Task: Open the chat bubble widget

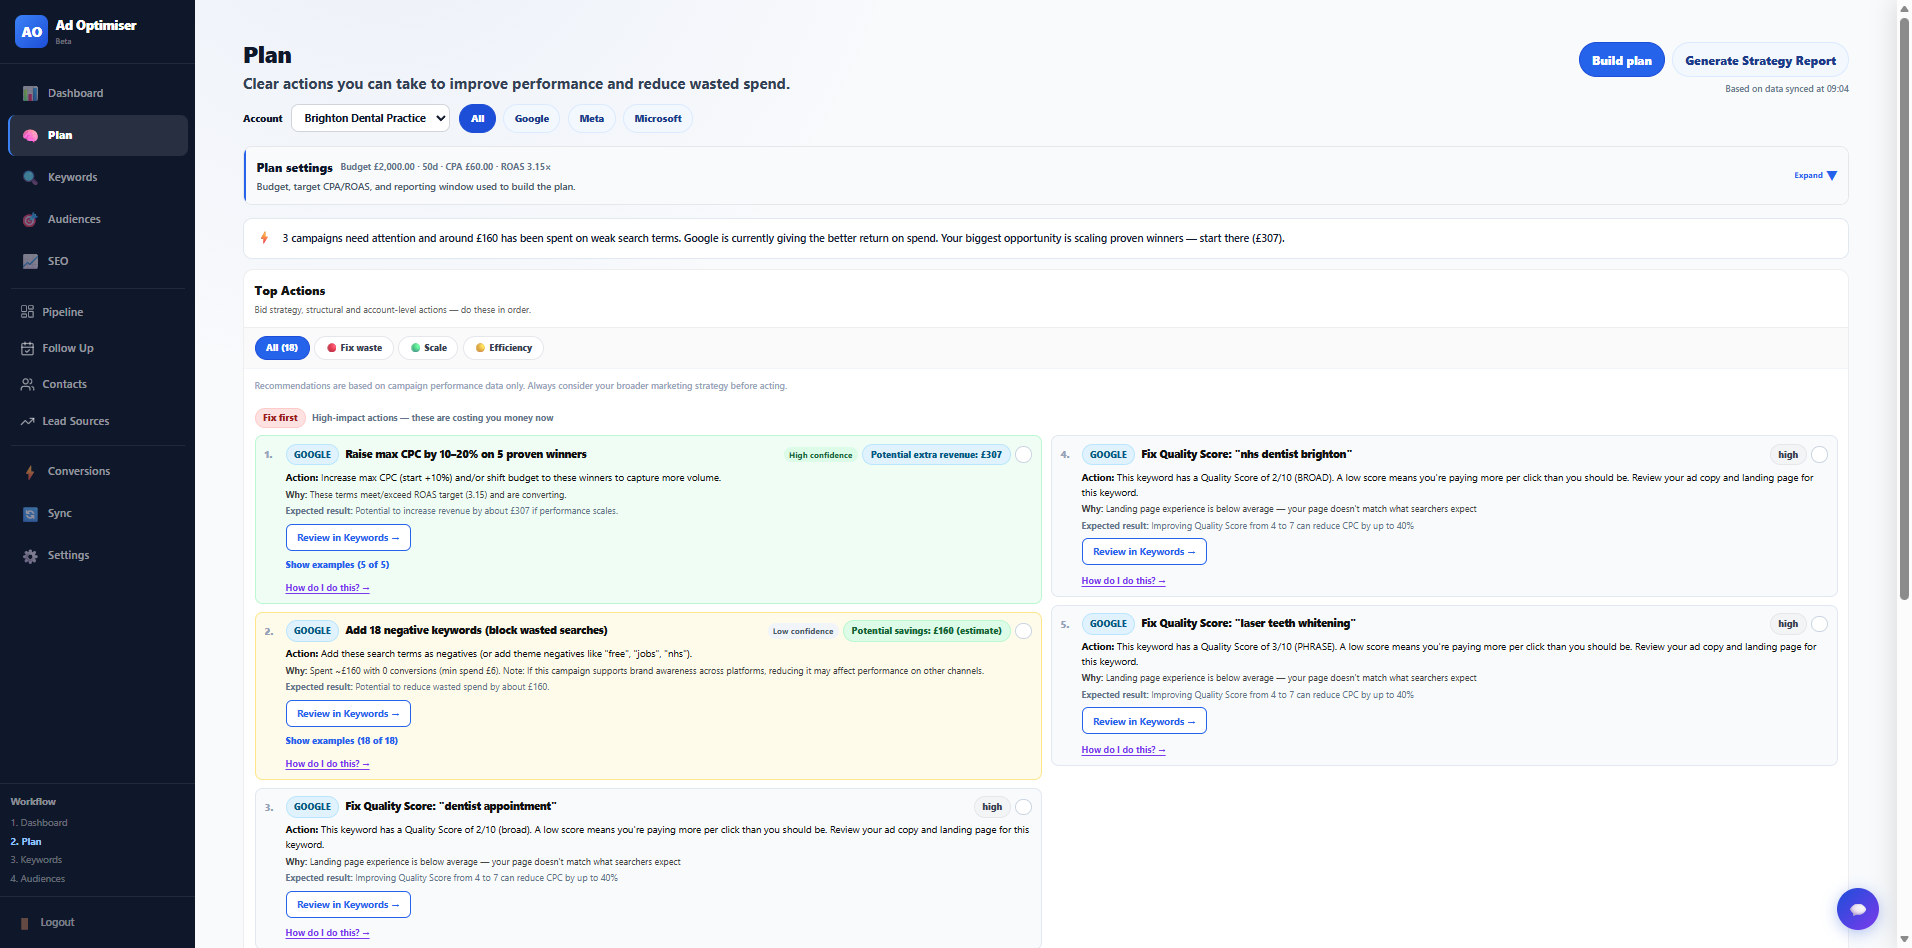Action: [1857, 909]
